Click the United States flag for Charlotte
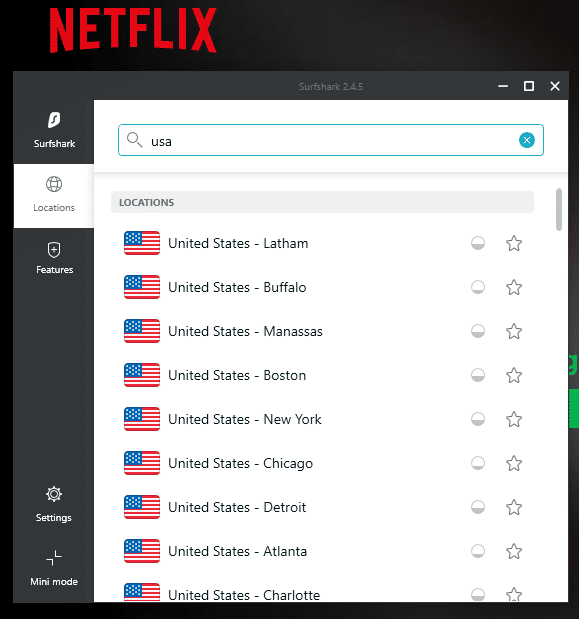 coord(142,592)
